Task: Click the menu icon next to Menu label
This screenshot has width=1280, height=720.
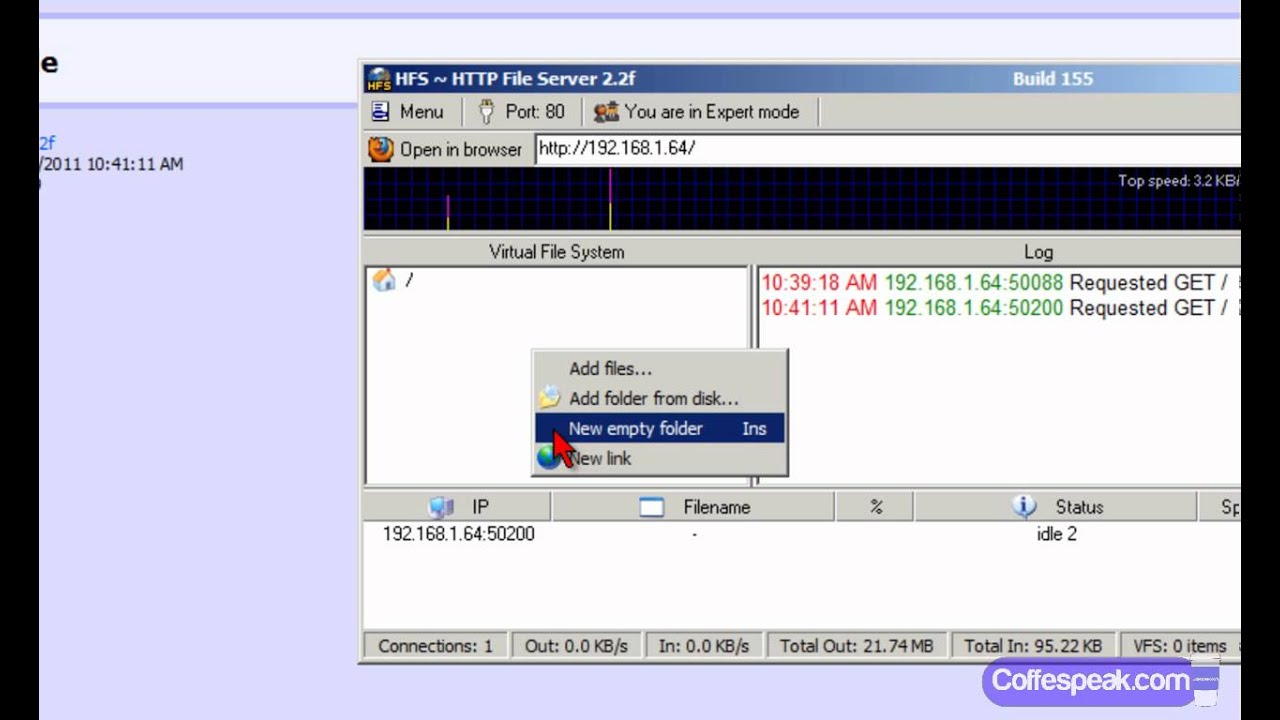Action: coord(380,111)
